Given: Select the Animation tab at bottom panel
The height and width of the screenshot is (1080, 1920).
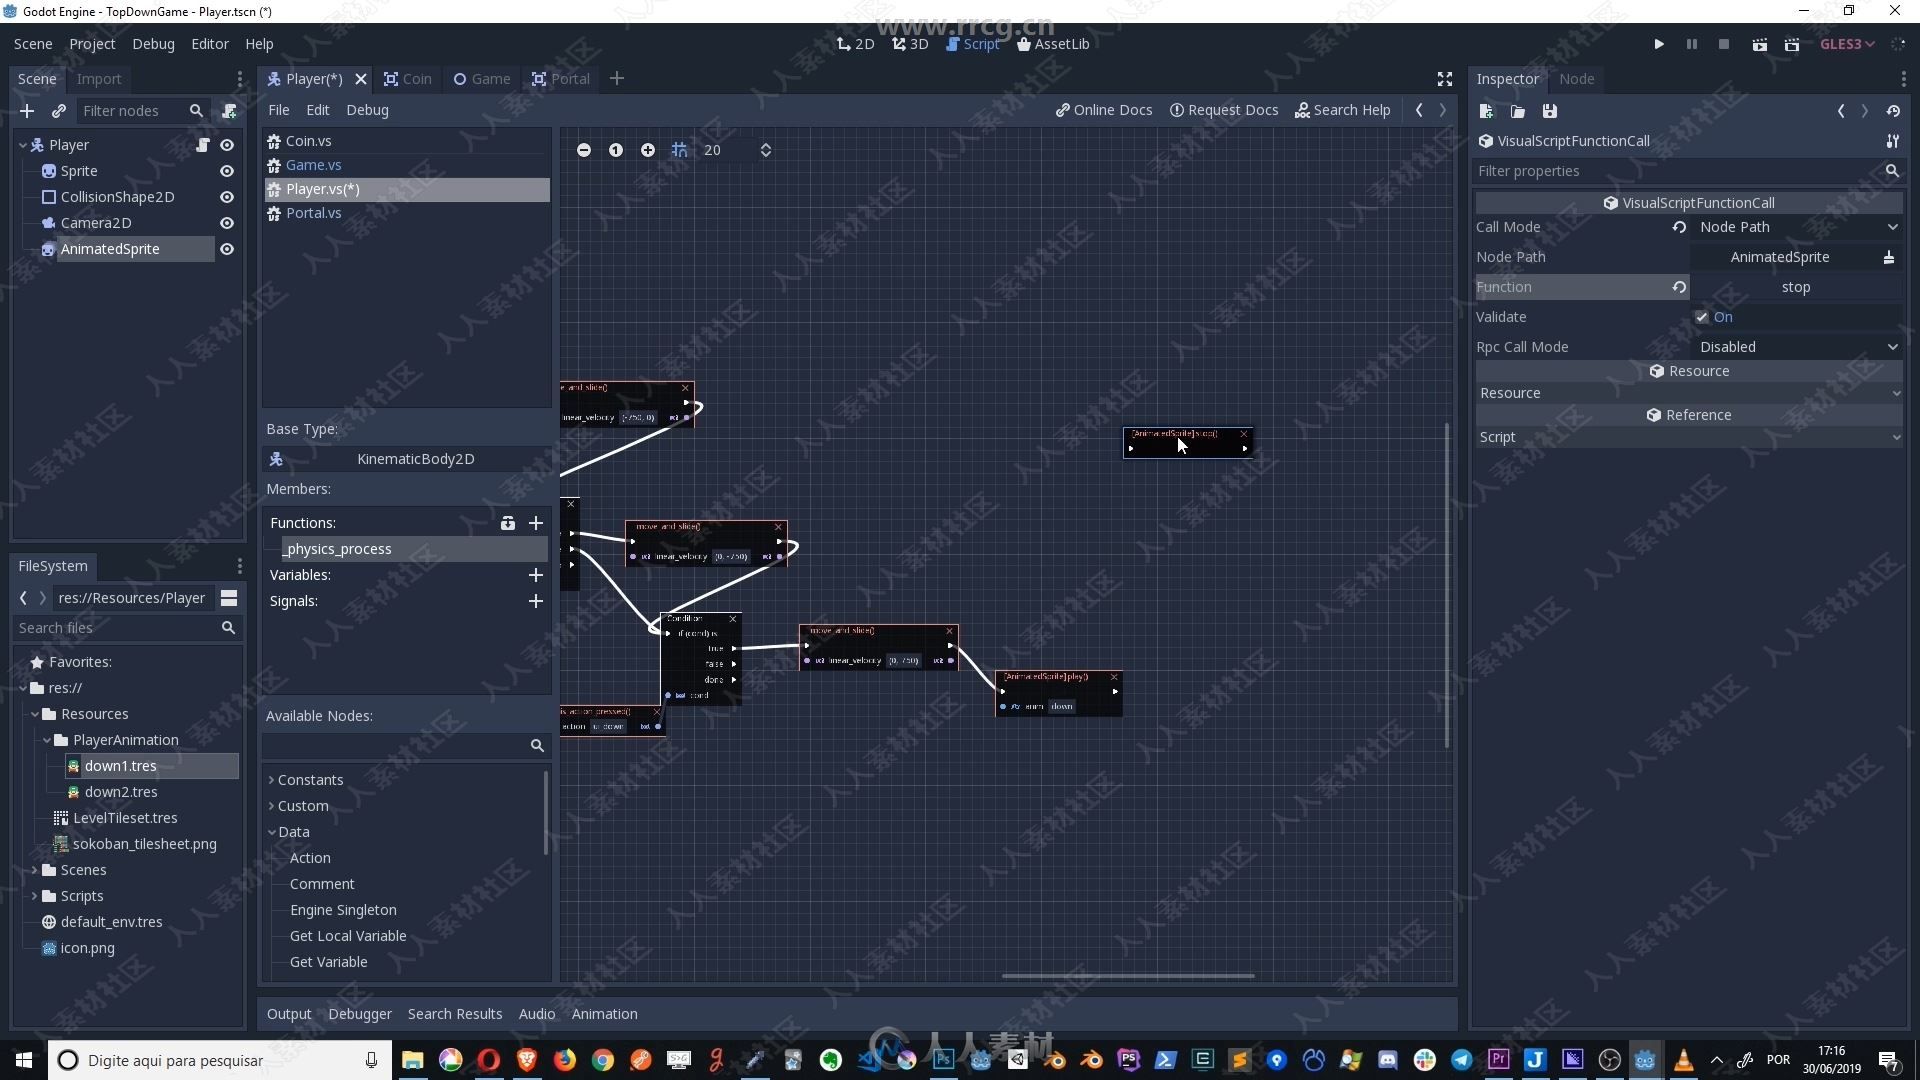Looking at the screenshot, I should (x=605, y=1013).
